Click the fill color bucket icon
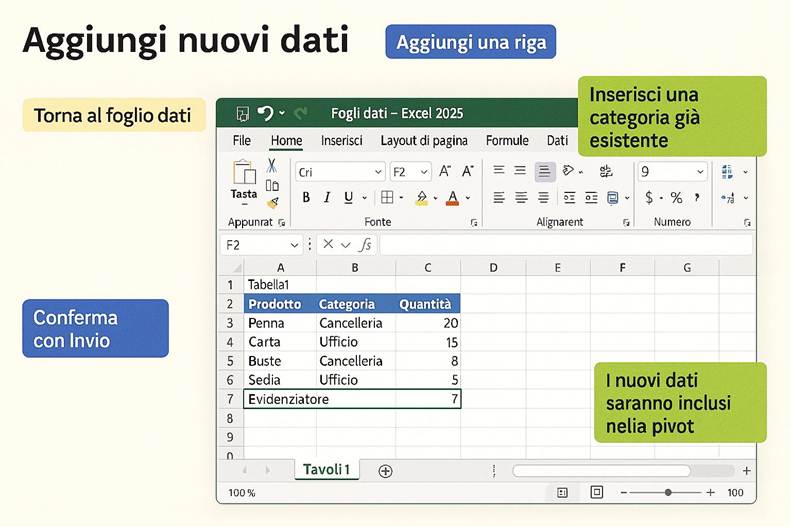 pyautogui.click(x=422, y=198)
